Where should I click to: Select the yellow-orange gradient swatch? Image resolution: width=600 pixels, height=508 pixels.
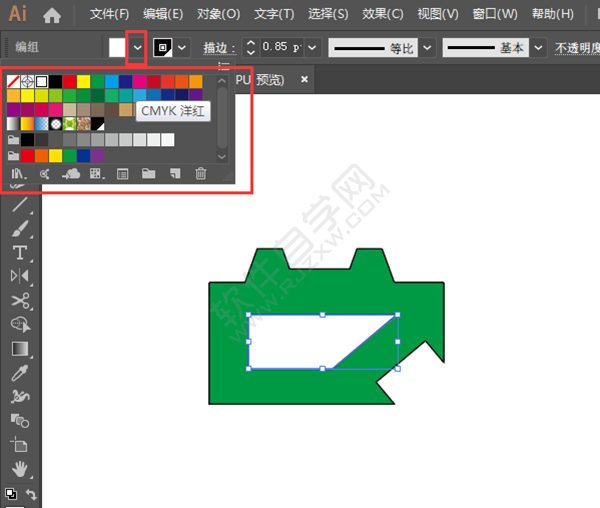[27, 124]
